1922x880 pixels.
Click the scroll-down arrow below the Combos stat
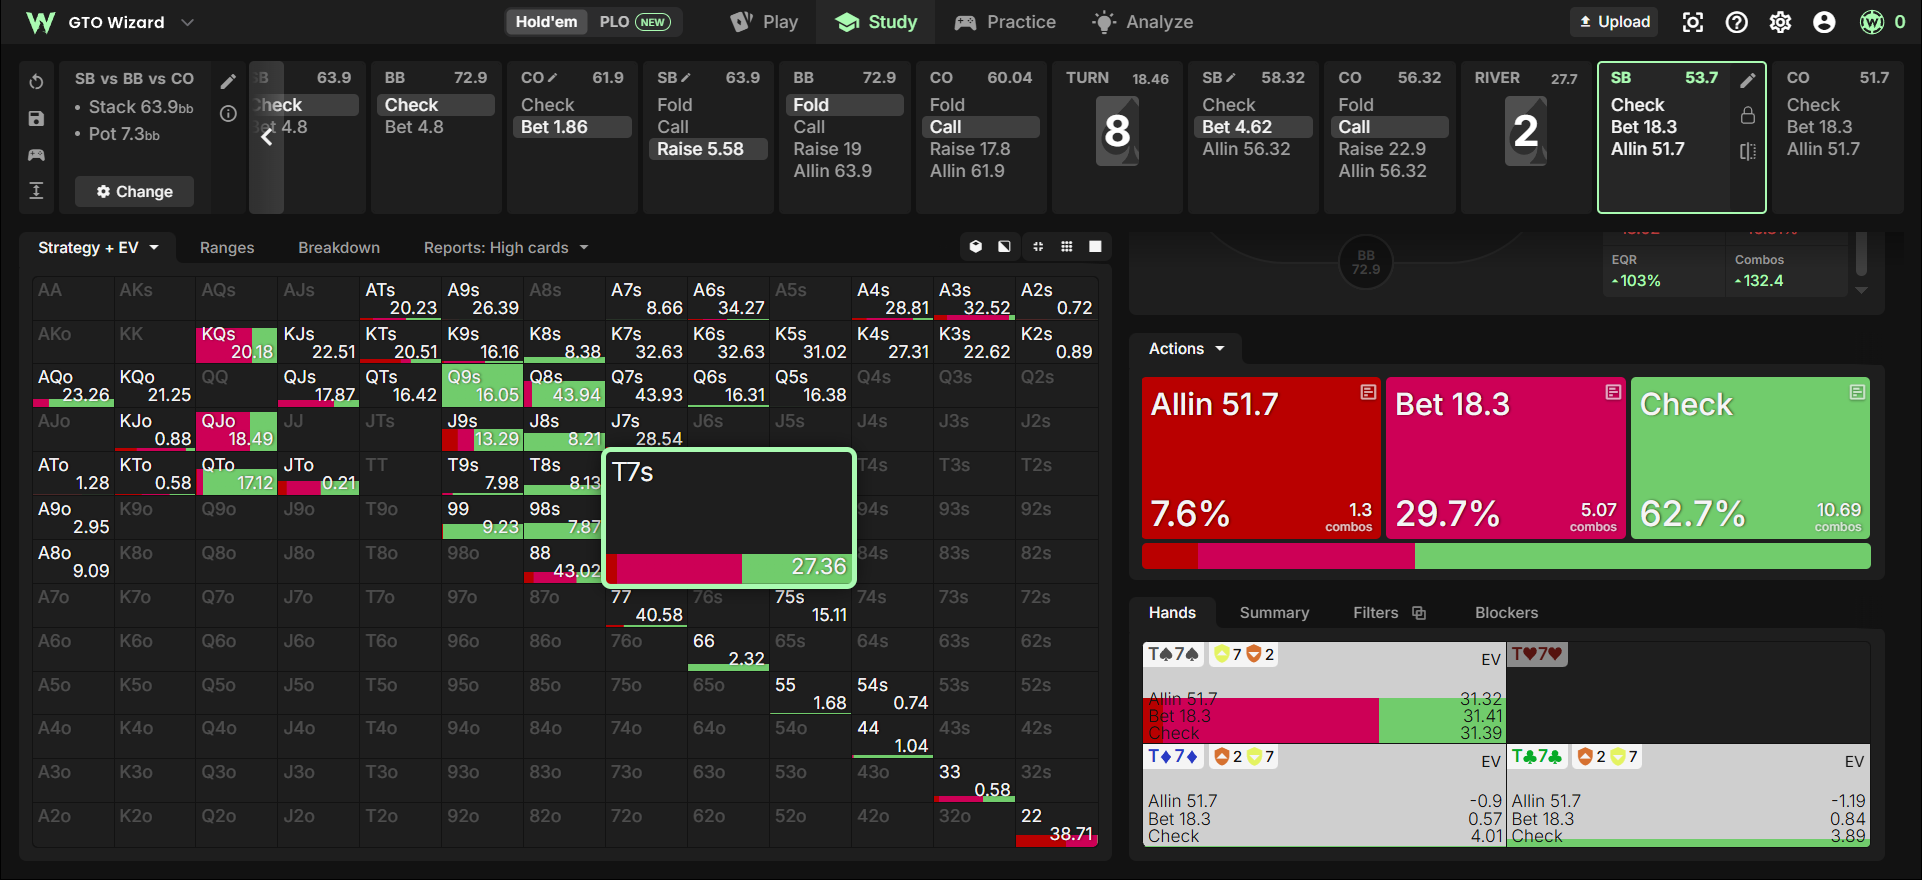(1861, 290)
